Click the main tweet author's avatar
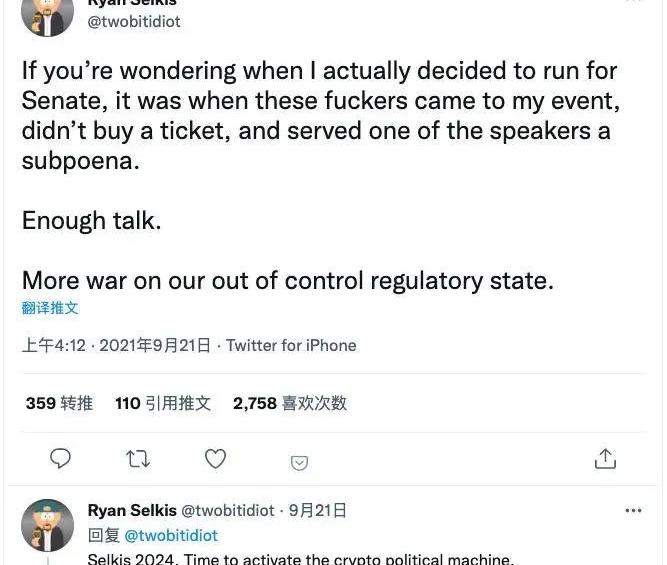This screenshot has width=667, height=565. pos(47,15)
